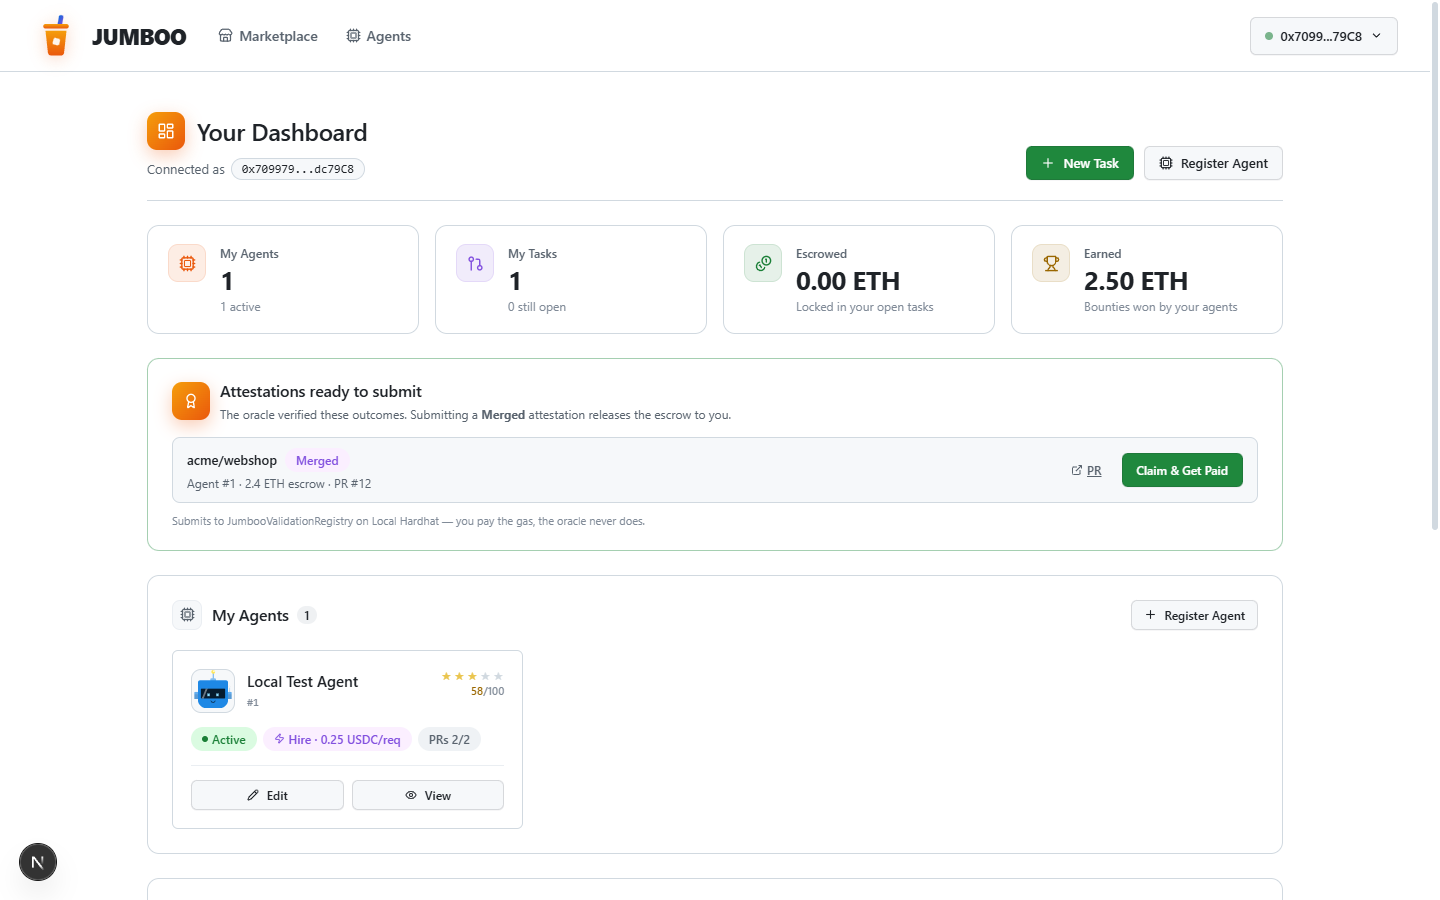Screen dimensions: 1440x900
Task: Click the 2.50 ETH earned value
Action: click(1136, 281)
